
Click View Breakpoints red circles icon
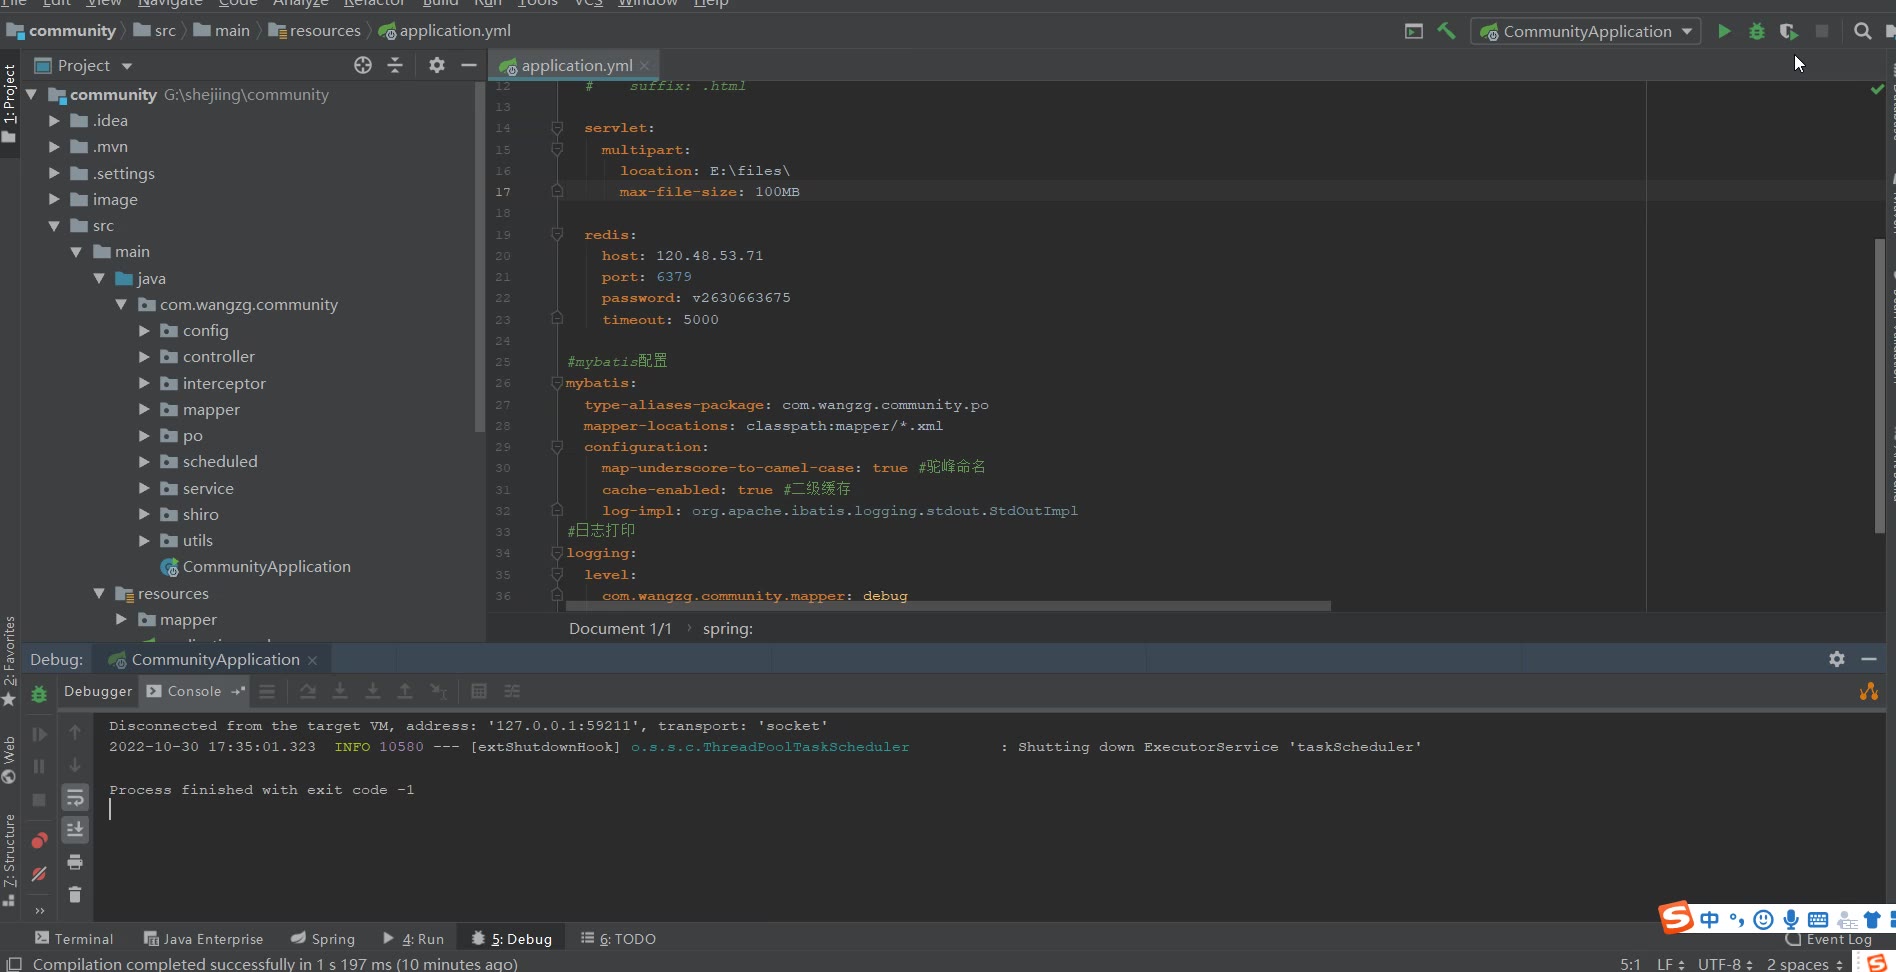39,841
